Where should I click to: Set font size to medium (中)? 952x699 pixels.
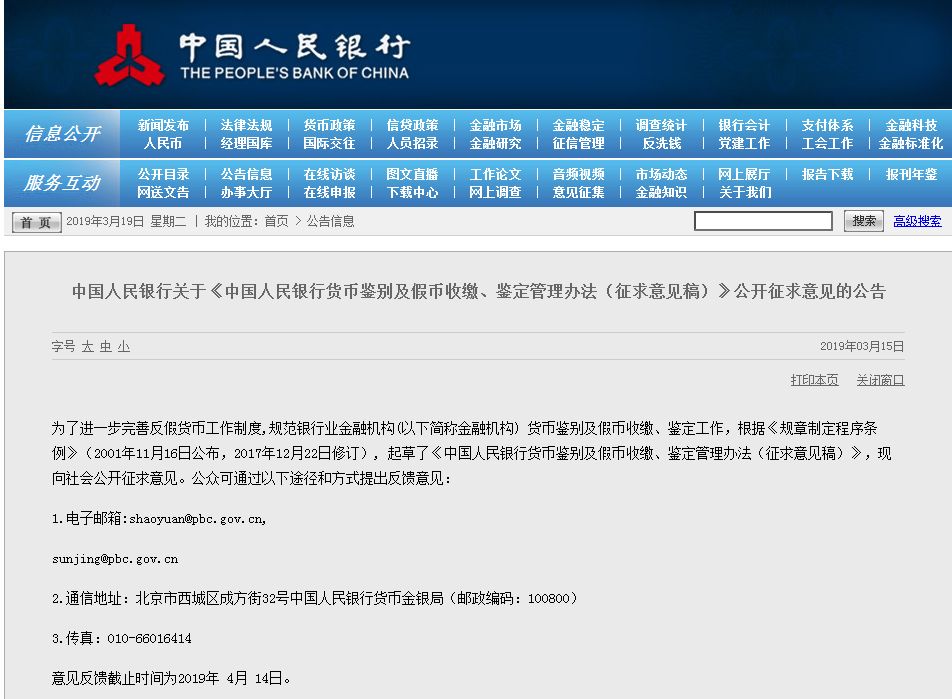pyautogui.click(x=106, y=347)
